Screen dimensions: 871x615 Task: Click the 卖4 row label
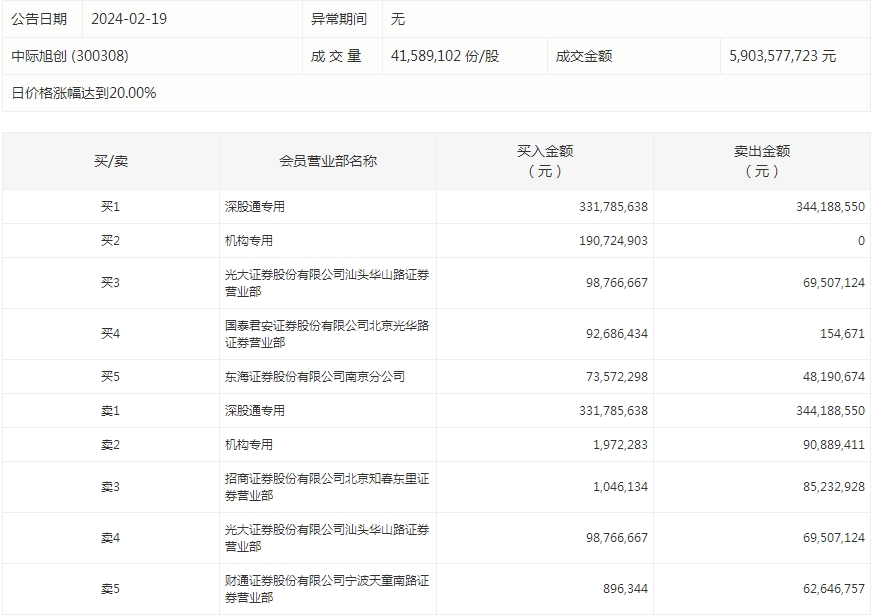(111, 538)
